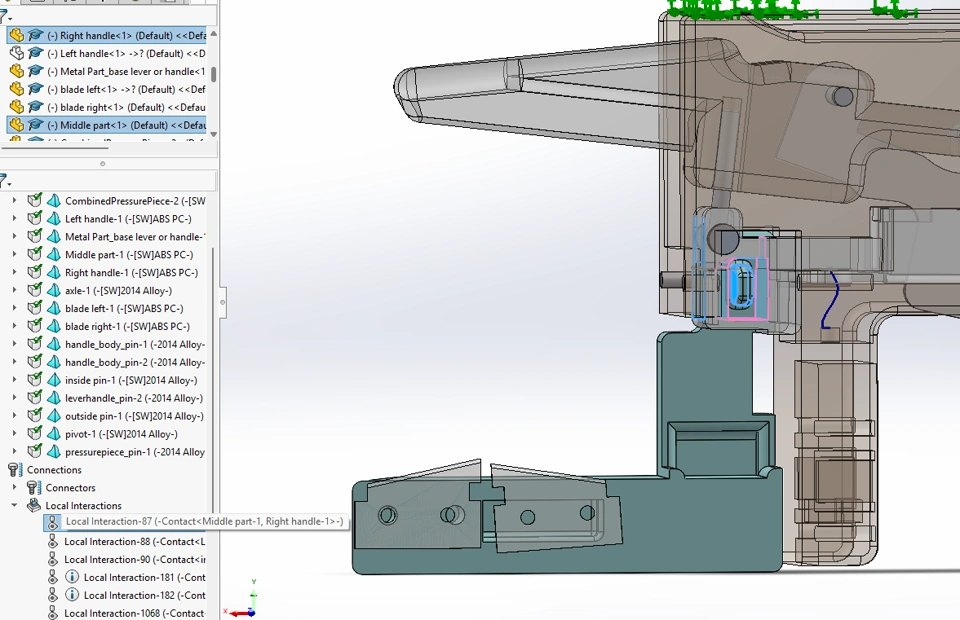Viewport: 960px width, 620px height.
Task: Click the Connectors icon
Action: (x=34, y=488)
